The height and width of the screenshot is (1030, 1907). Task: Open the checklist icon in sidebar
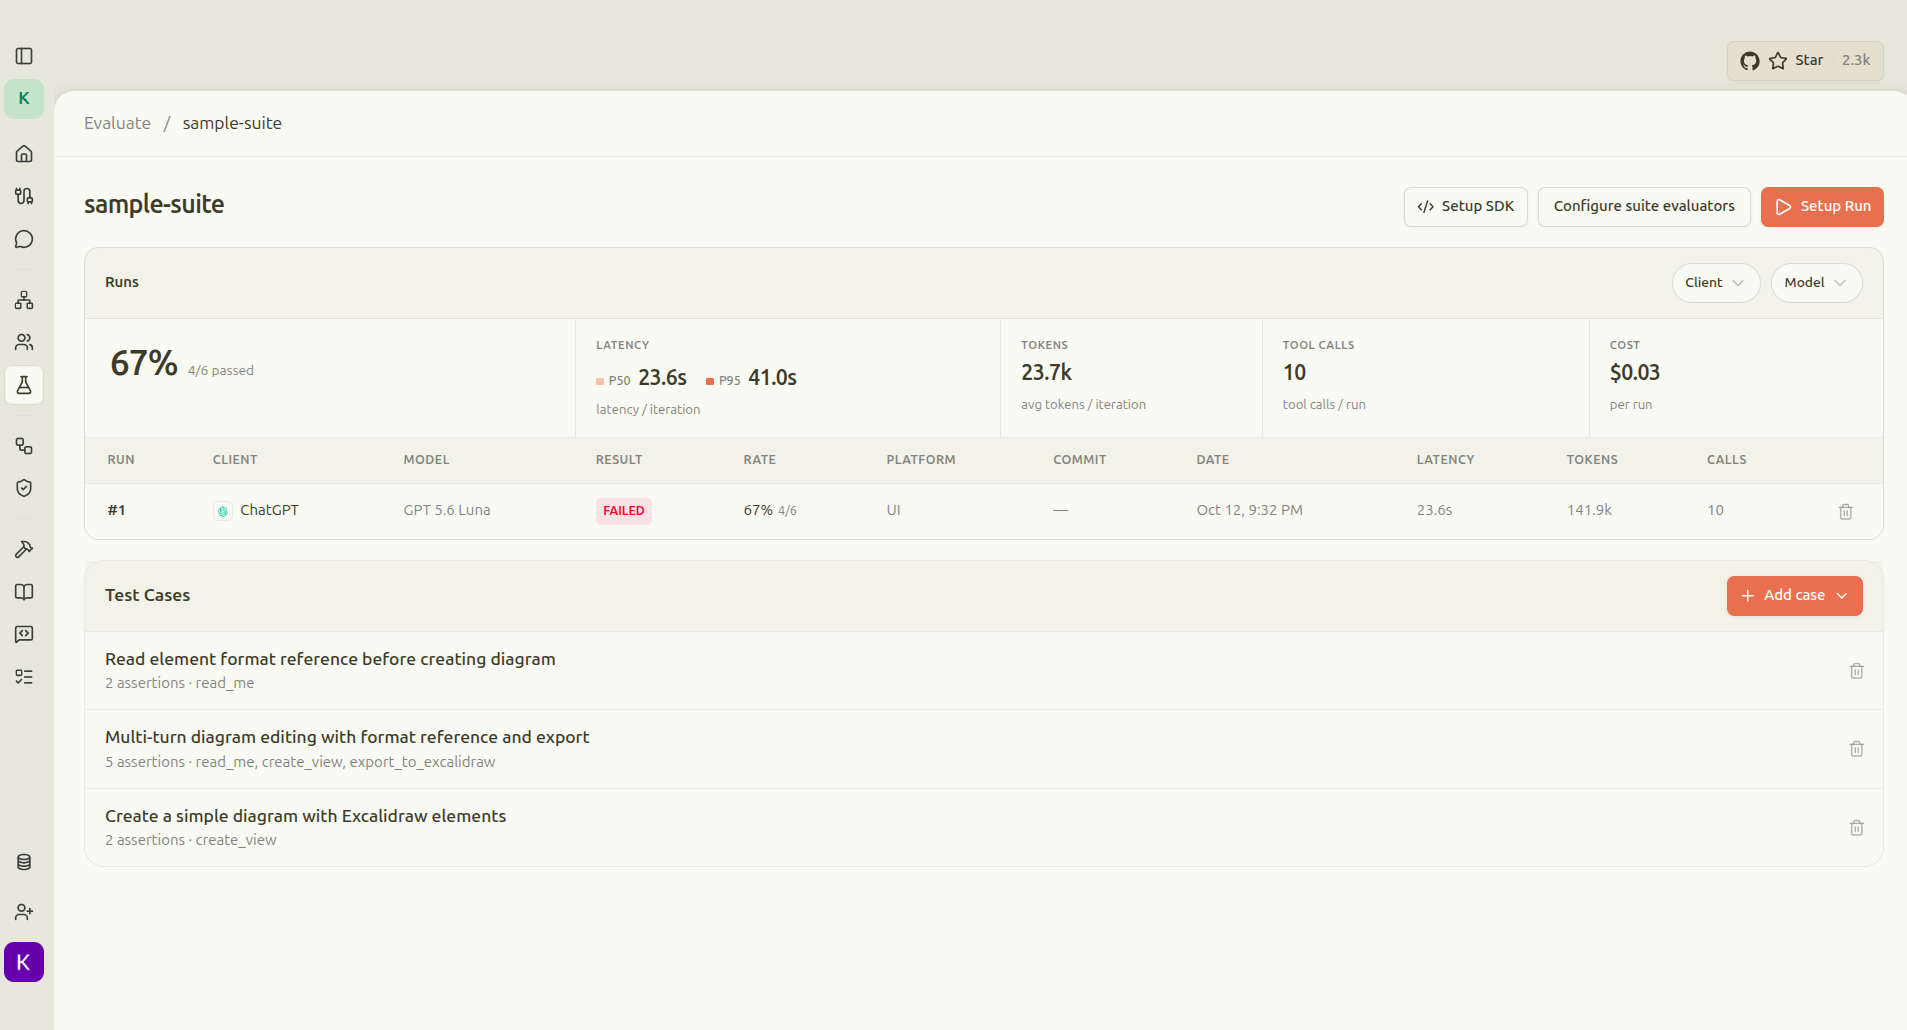coord(24,677)
